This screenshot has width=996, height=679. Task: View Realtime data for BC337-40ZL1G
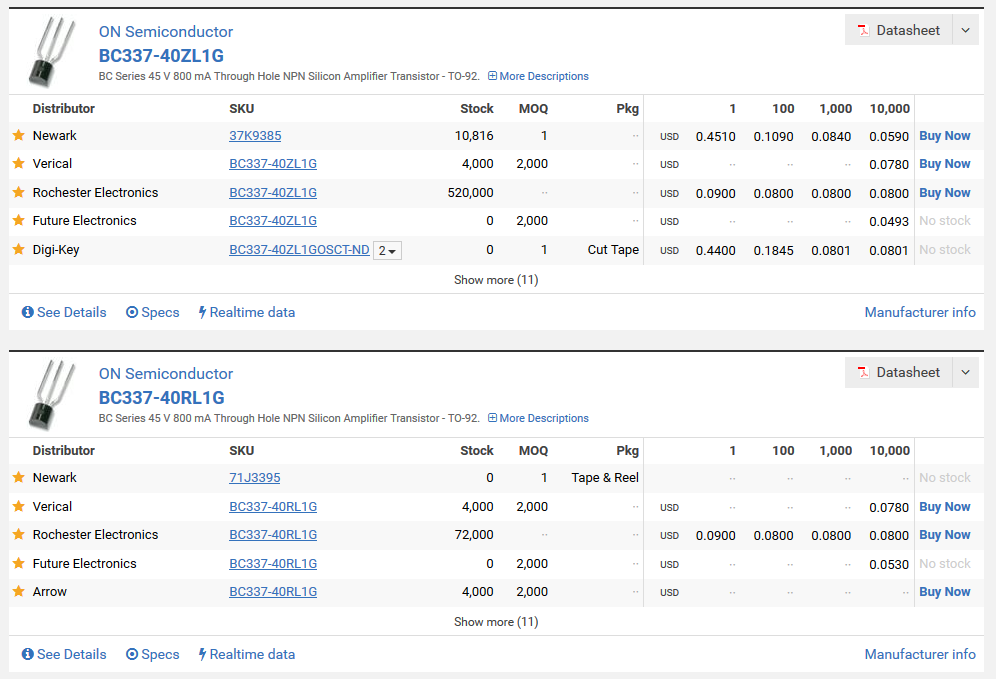246,312
